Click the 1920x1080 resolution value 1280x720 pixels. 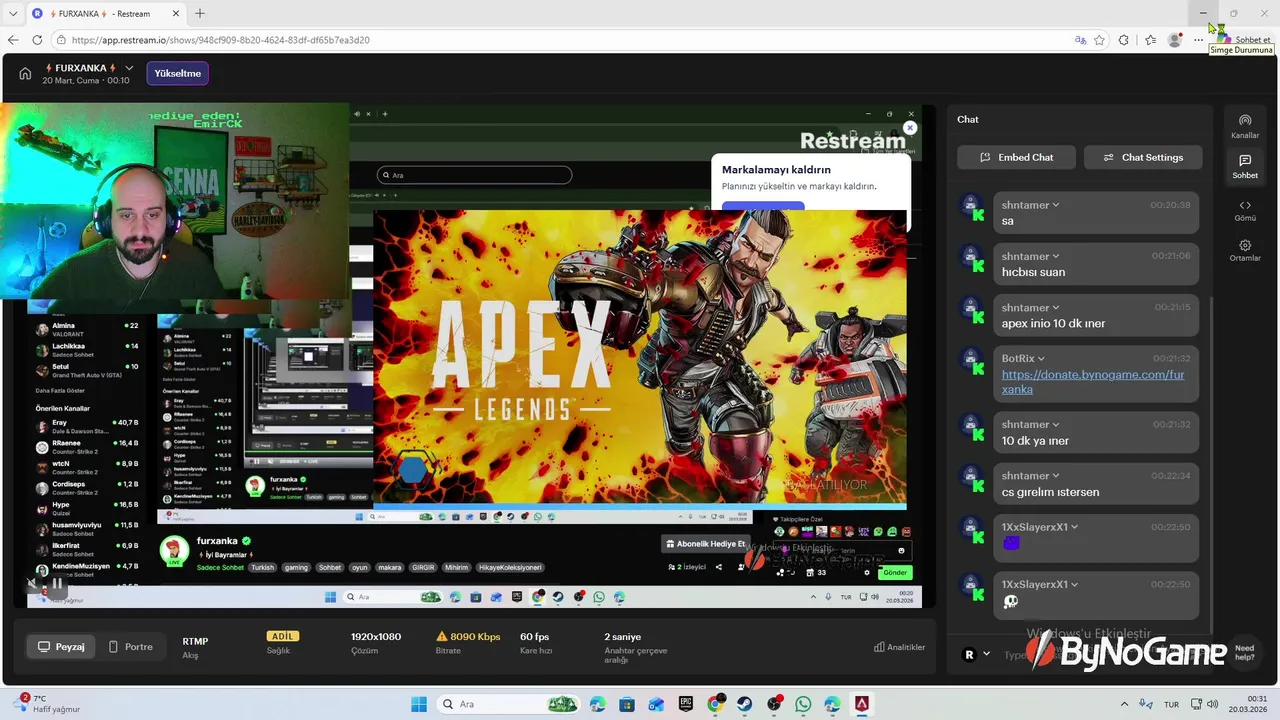point(376,637)
